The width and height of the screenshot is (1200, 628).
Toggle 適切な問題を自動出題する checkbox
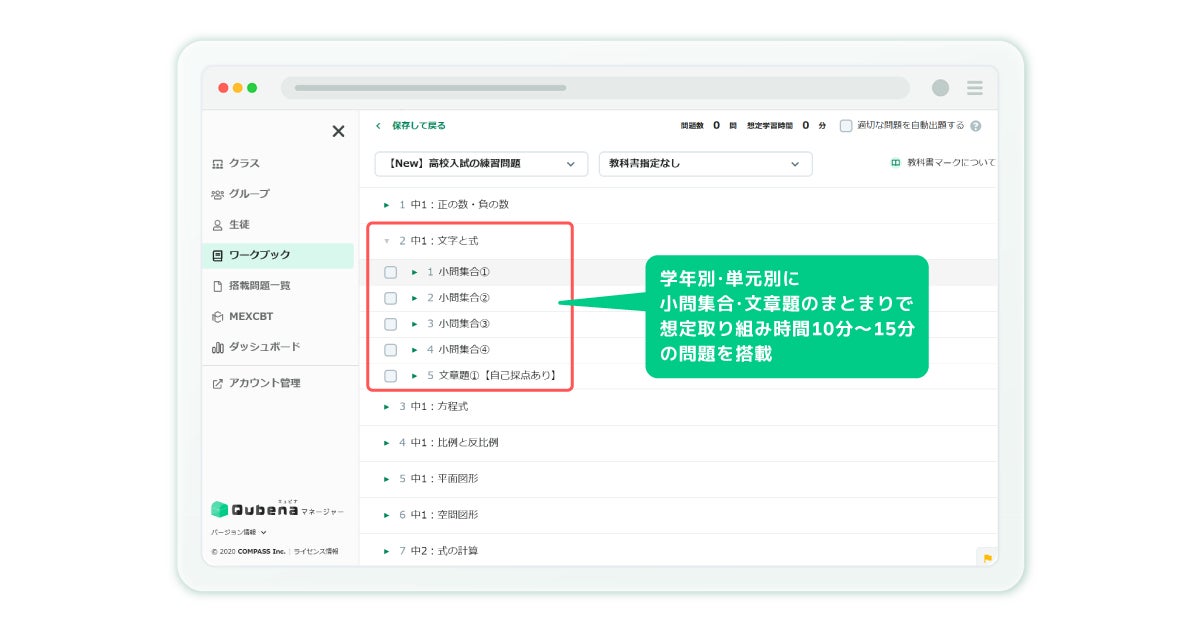(846, 126)
